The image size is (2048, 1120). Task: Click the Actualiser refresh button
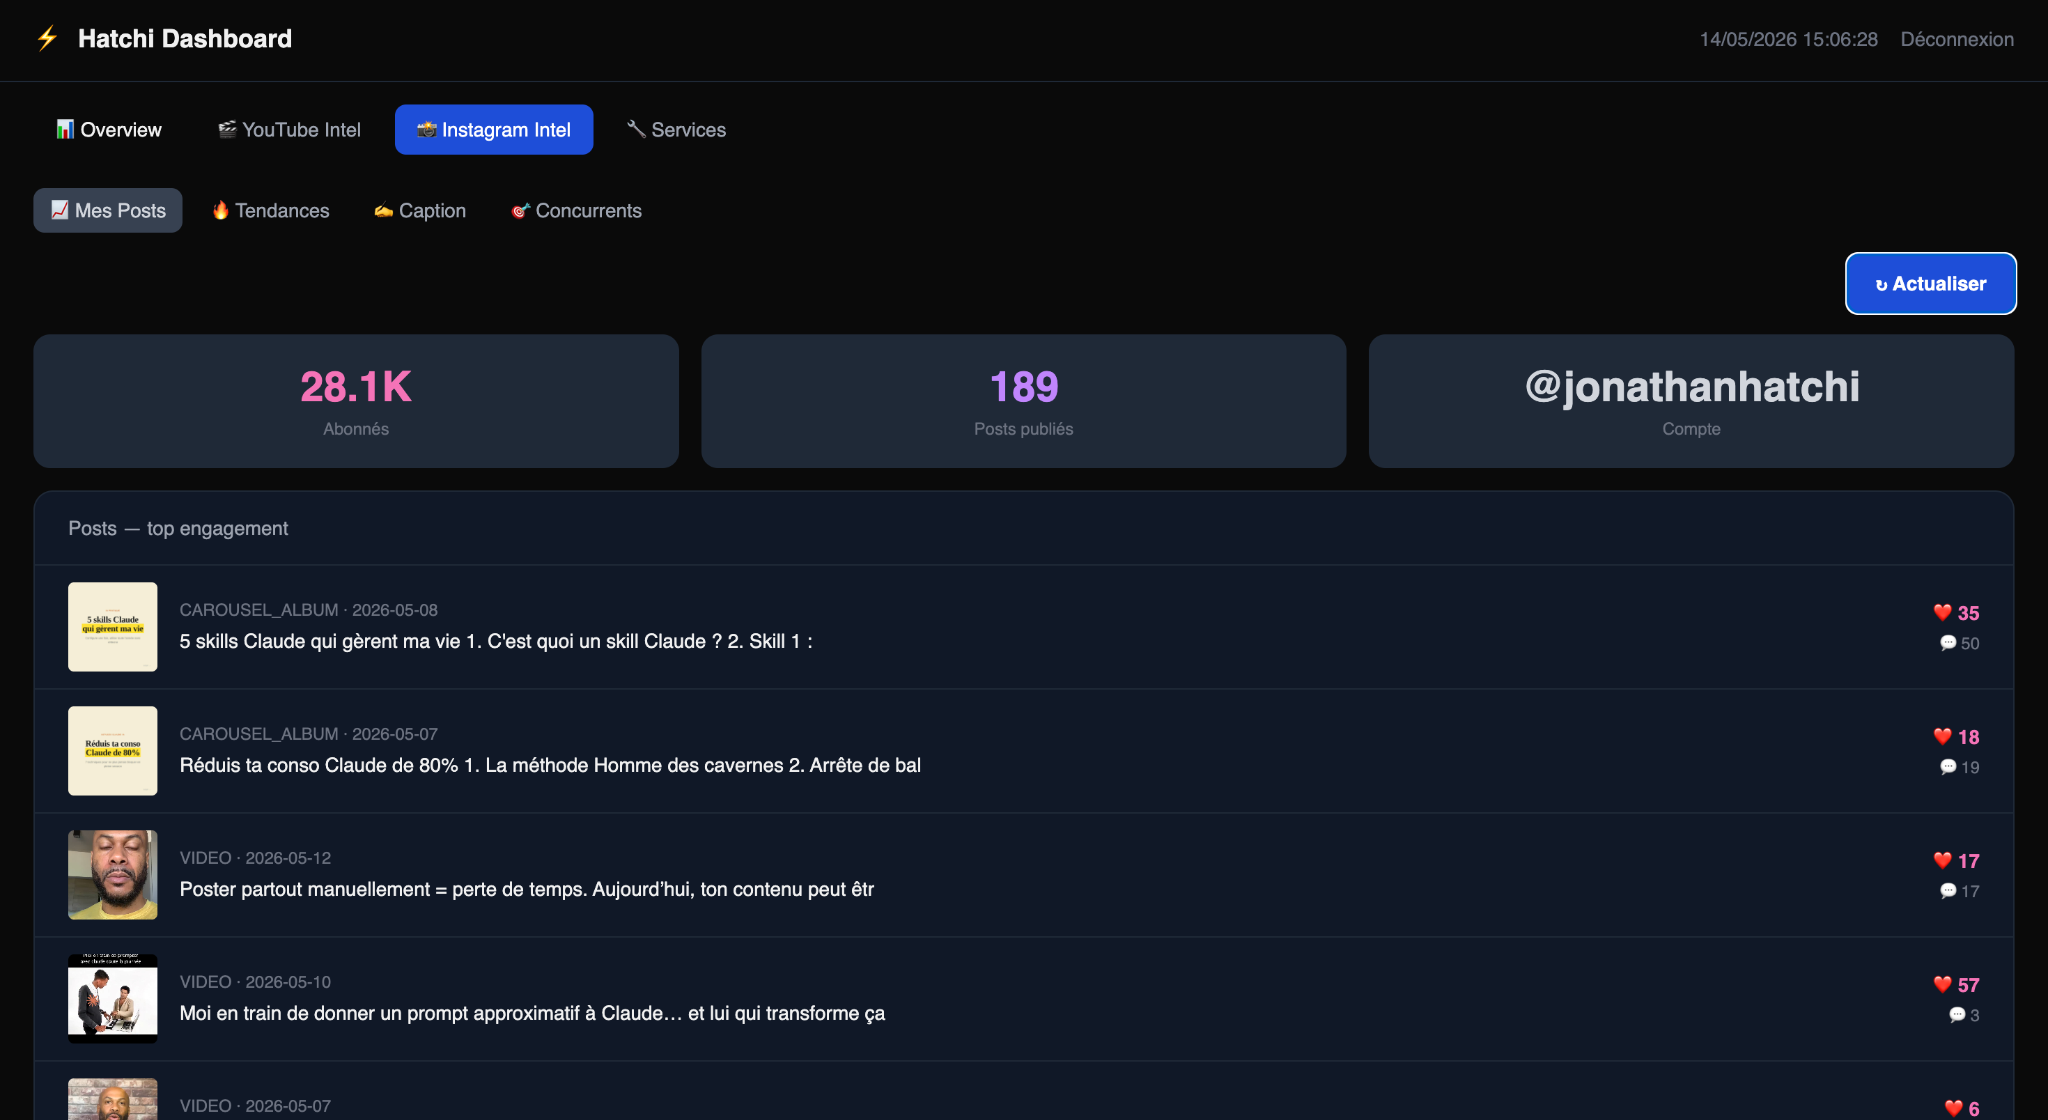[1931, 284]
